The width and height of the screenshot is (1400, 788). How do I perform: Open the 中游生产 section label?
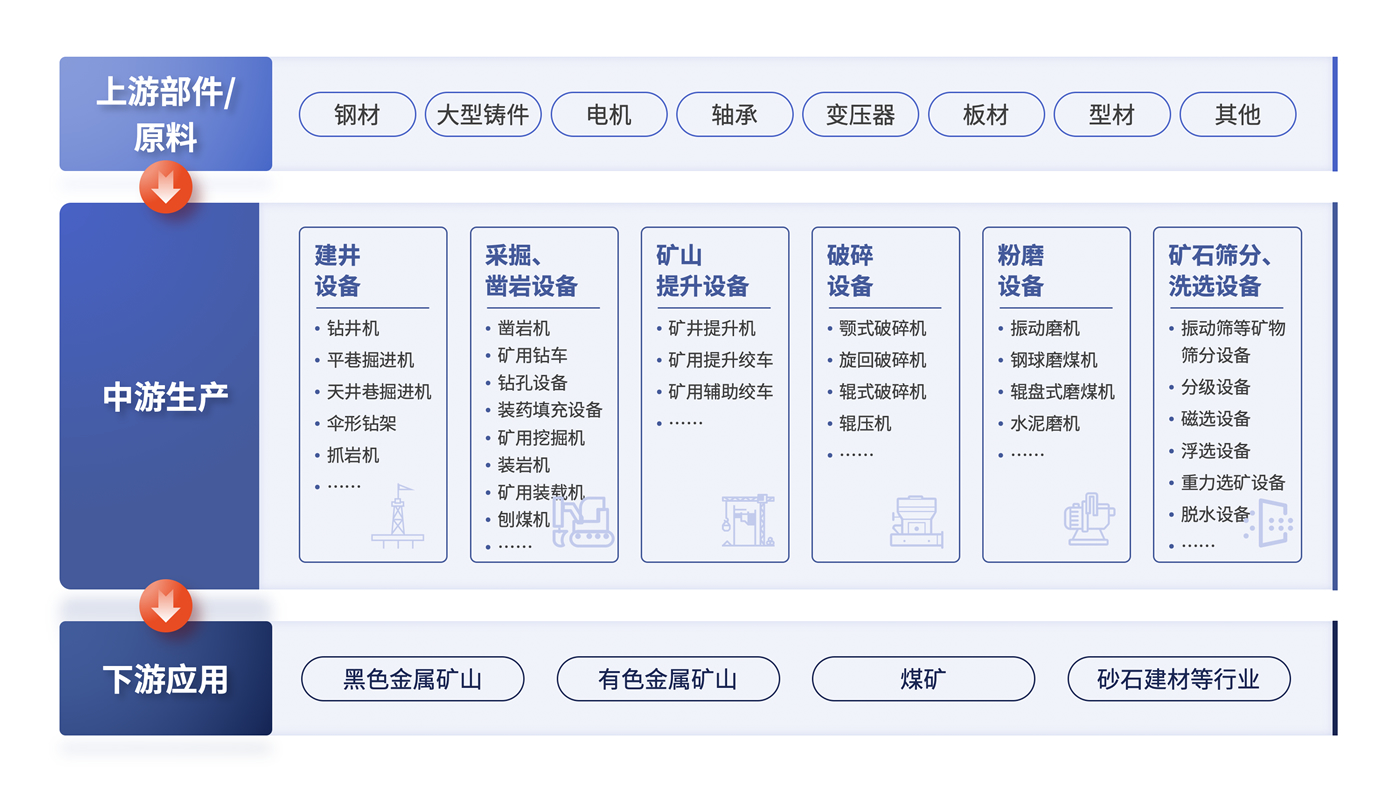tap(165, 397)
